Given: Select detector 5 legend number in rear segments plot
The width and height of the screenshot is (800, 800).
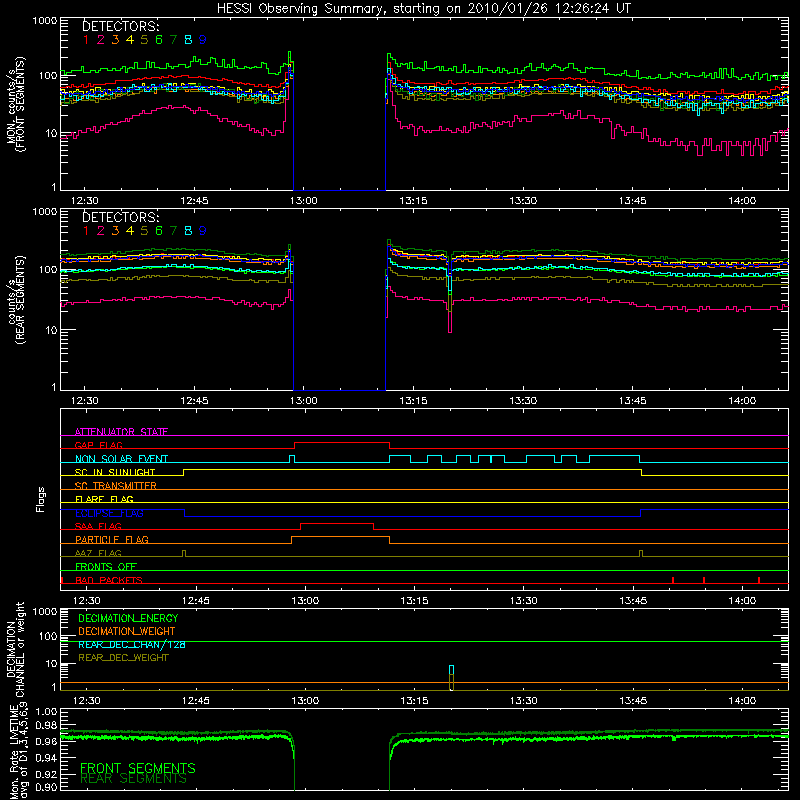Looking at the screenshot, I should tap(144, 231).
